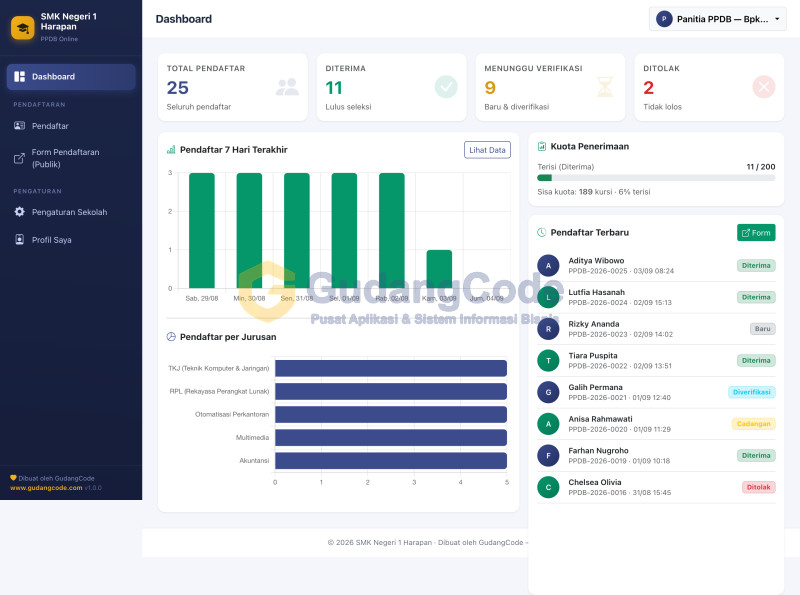Click the pie chart icon beside Pendaftar per Jurusan
This screenshot has width=800, height=595.
171,337
